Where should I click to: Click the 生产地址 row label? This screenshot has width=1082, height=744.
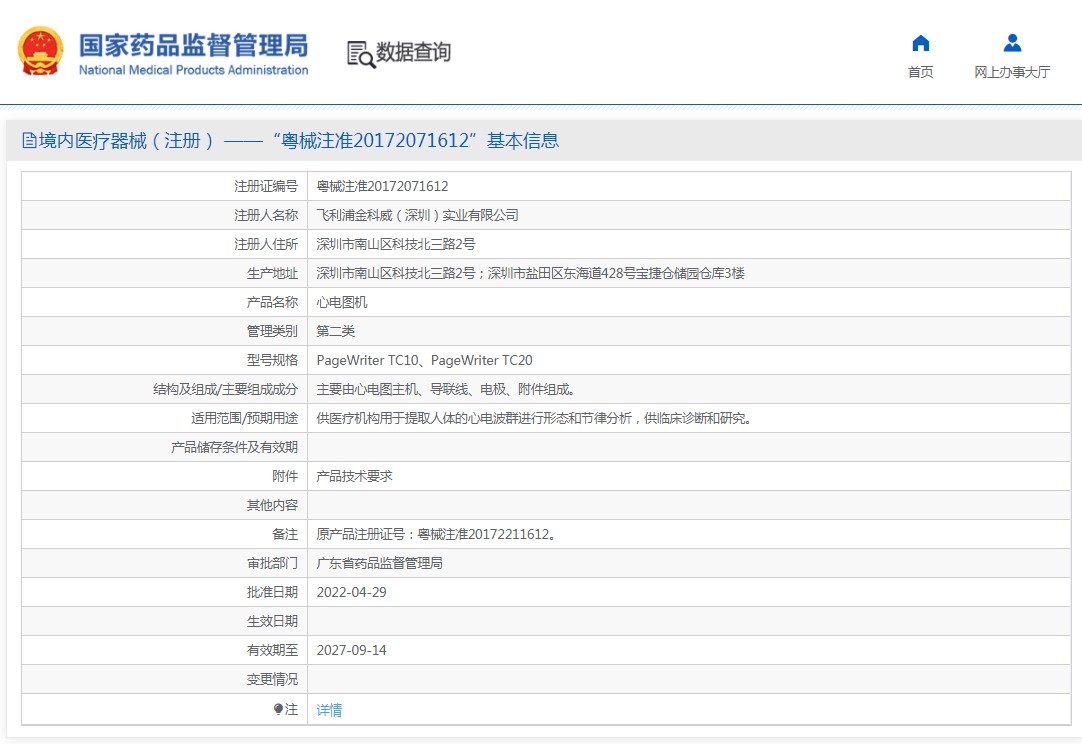click(273, 273)
